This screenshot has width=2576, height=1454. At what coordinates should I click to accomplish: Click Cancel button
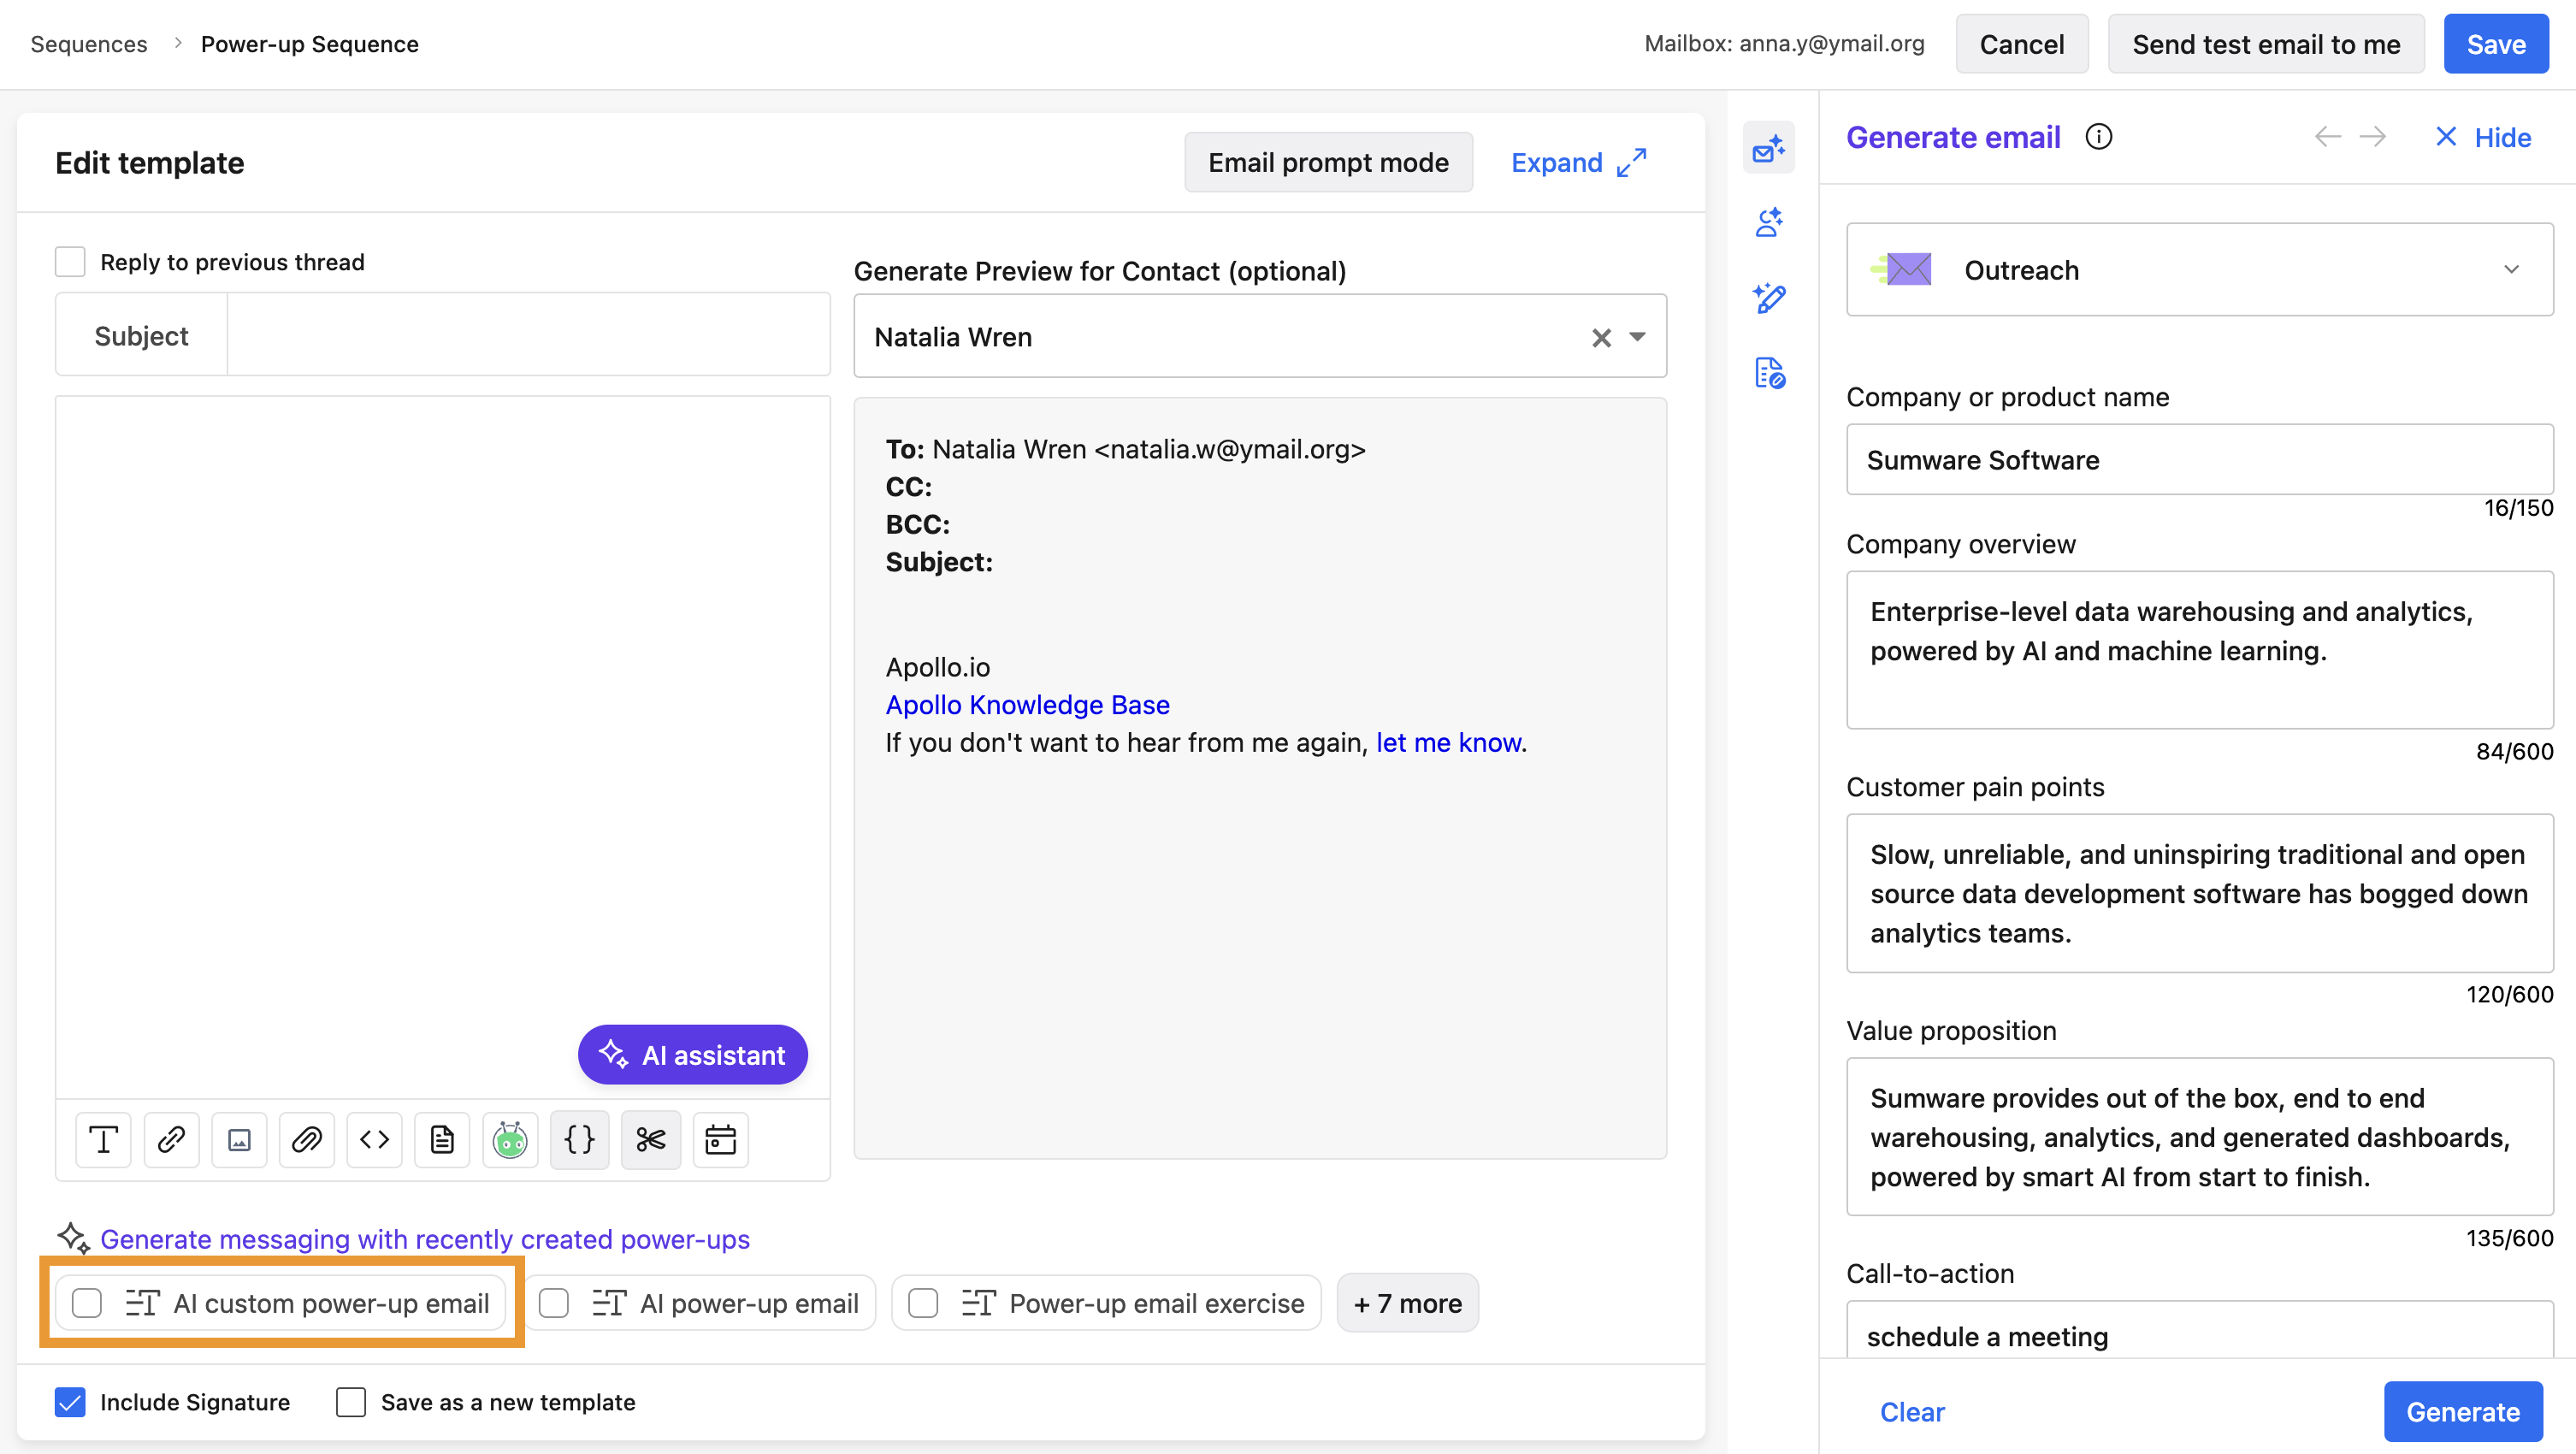(x=2021, y=43)
